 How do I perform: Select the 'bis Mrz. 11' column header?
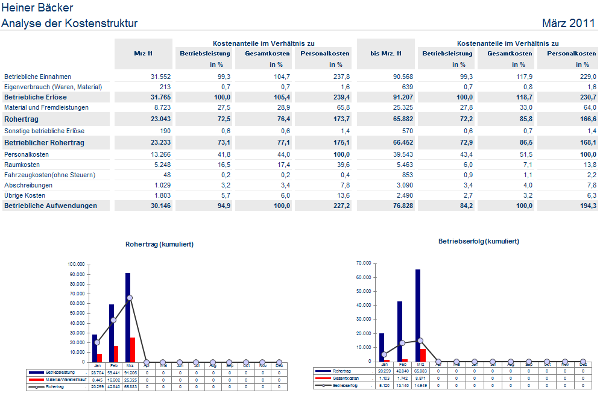[x=386, y=54]
